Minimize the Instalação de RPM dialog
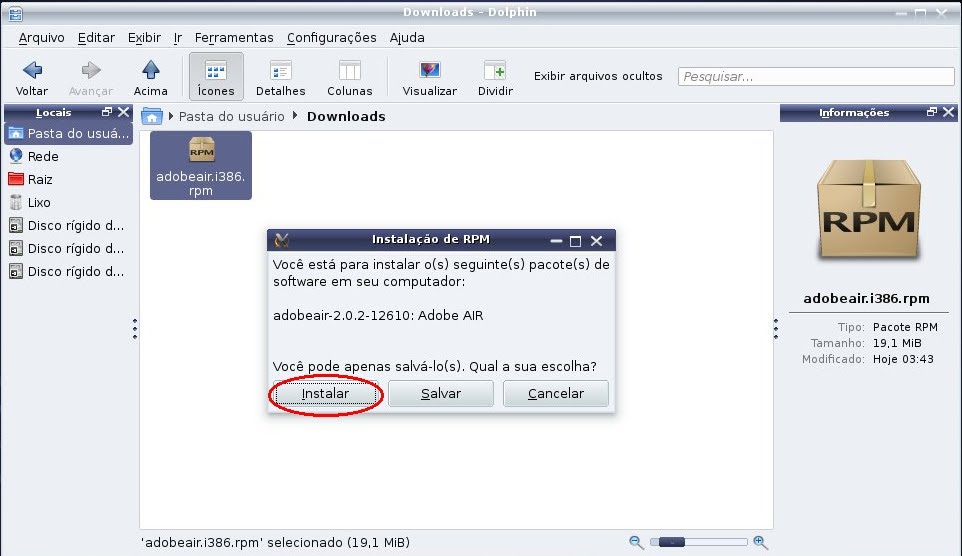 [x=556, y=241]
